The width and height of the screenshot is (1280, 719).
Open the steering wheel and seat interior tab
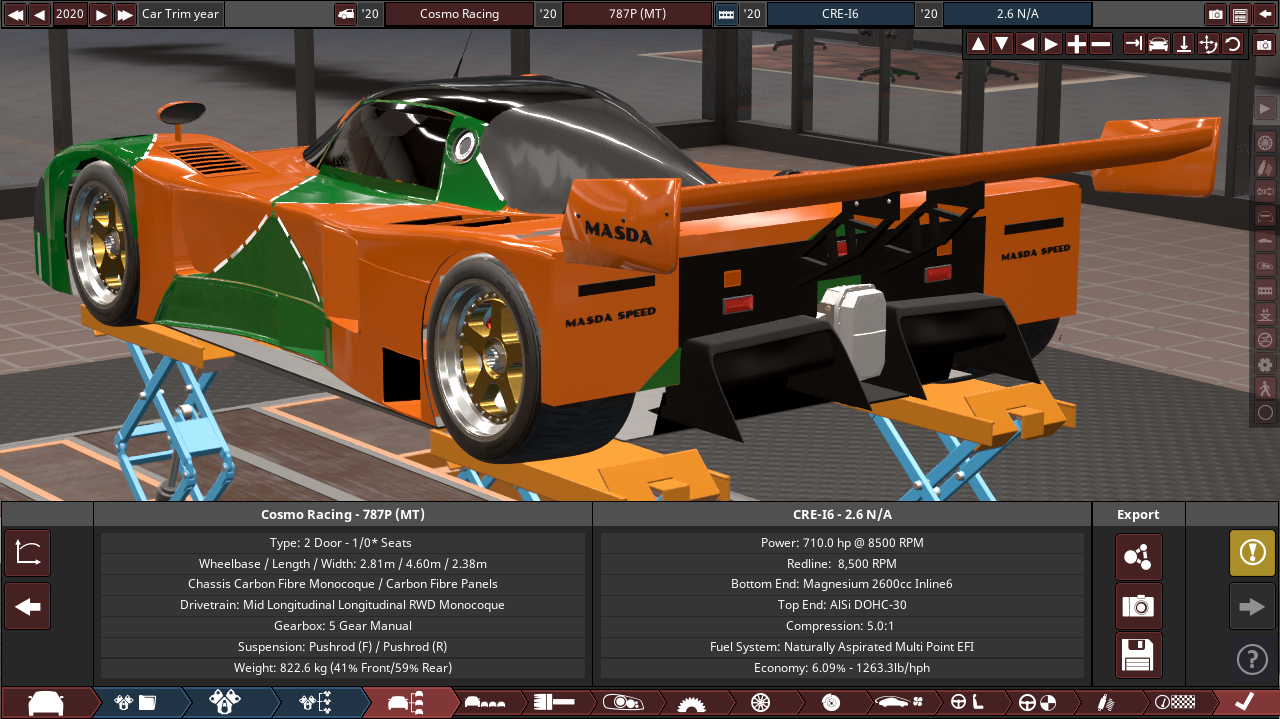coord(966,702)
